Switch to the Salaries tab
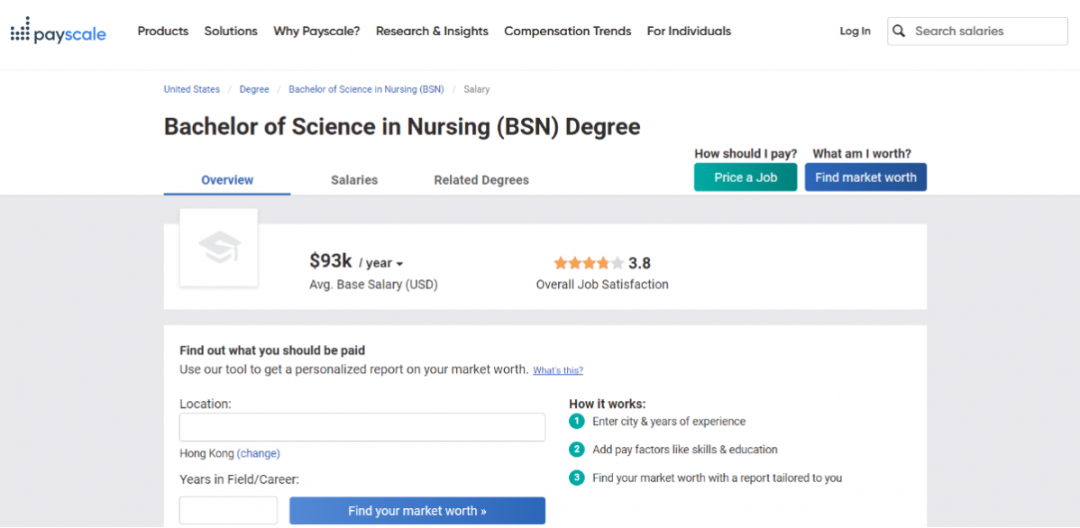Image resolution: width=1080 pixels, height=528 pixels. coord(354,180)
